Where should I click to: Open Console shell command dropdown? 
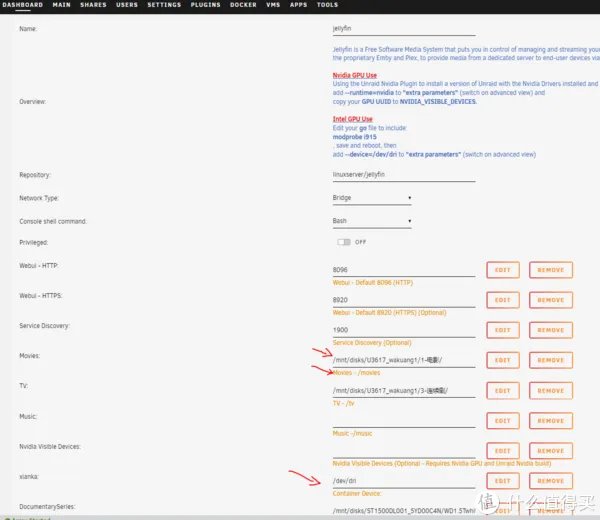372,221
